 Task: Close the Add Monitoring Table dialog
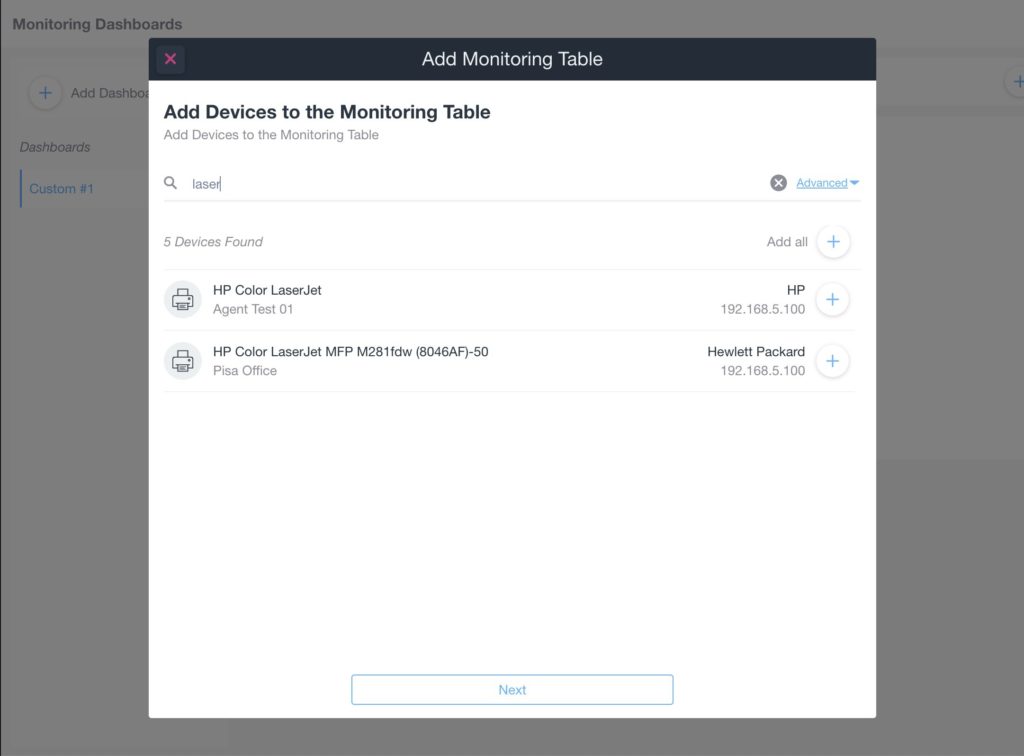tap(170, 59)
